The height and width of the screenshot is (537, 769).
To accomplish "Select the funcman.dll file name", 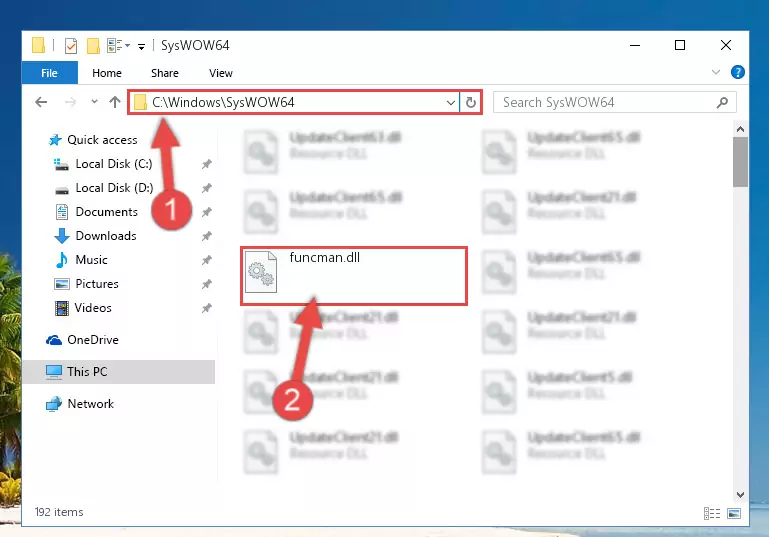I will [325, 257].
